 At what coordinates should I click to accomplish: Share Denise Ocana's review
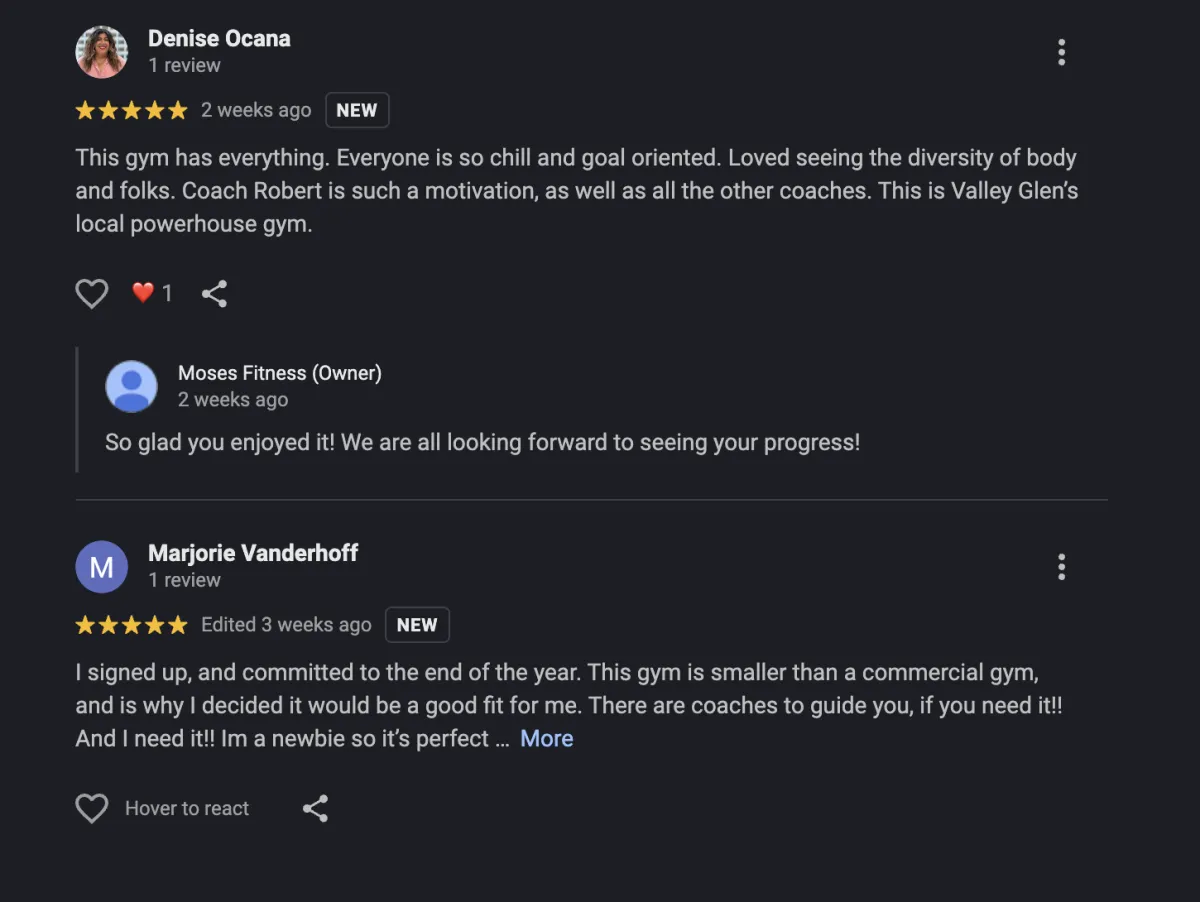point(214,293)
